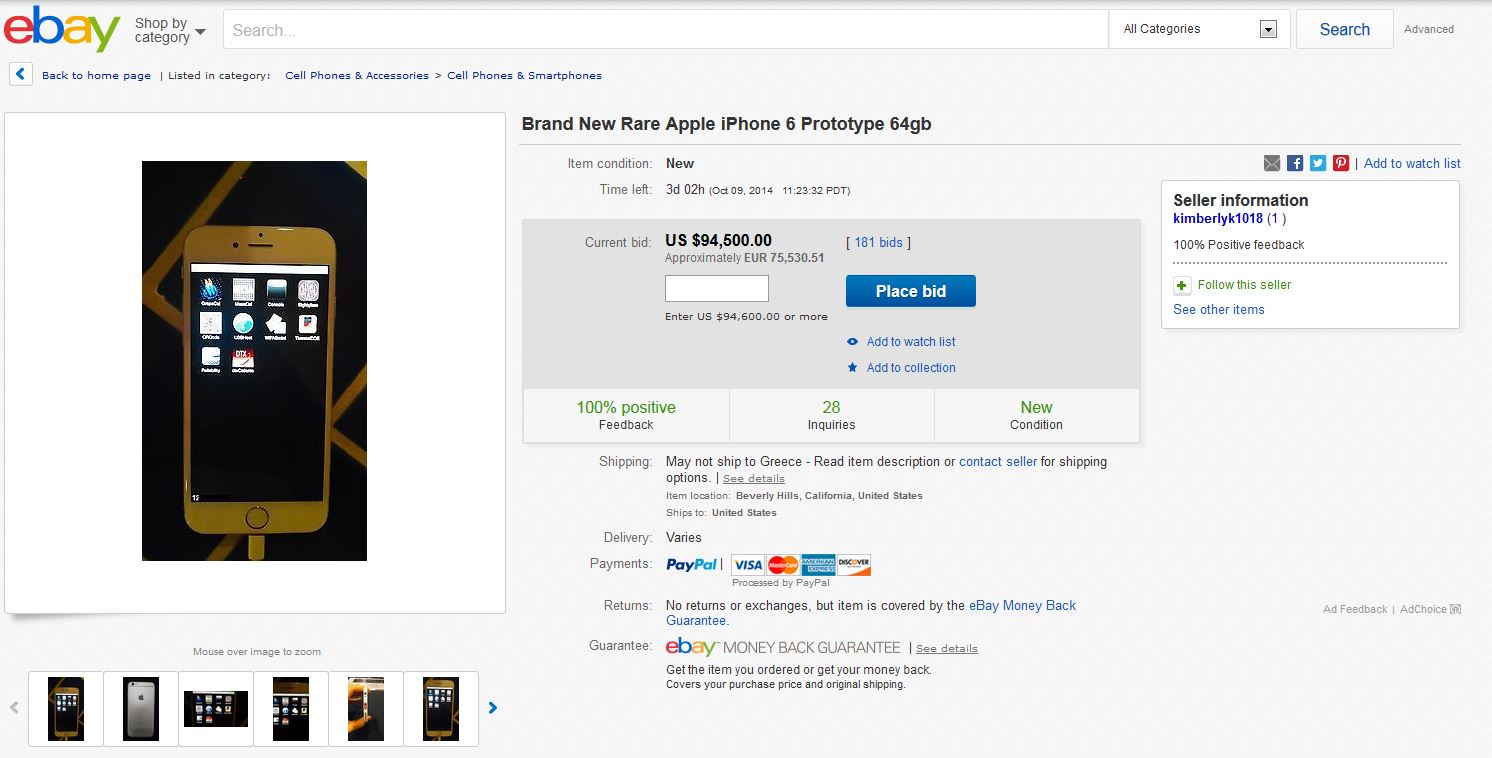
Task: Pin this listing to Pinterest
Action: [x=1340, y=163]
